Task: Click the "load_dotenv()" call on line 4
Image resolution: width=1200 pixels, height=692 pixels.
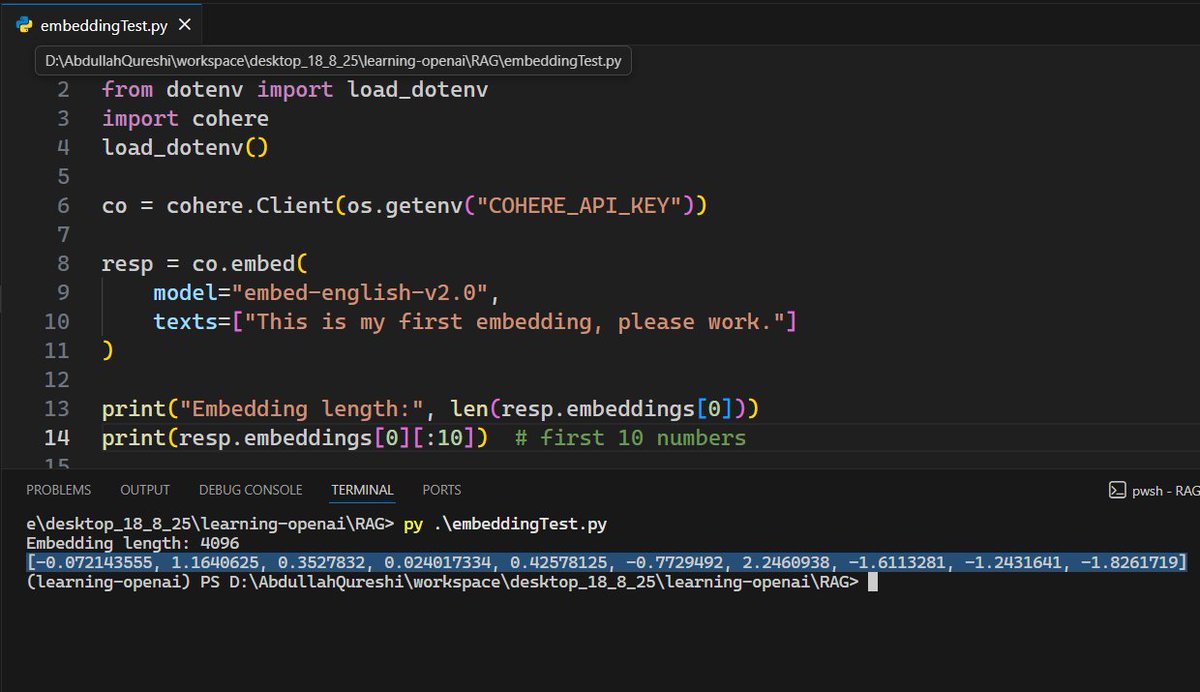Action: [186, 148]
